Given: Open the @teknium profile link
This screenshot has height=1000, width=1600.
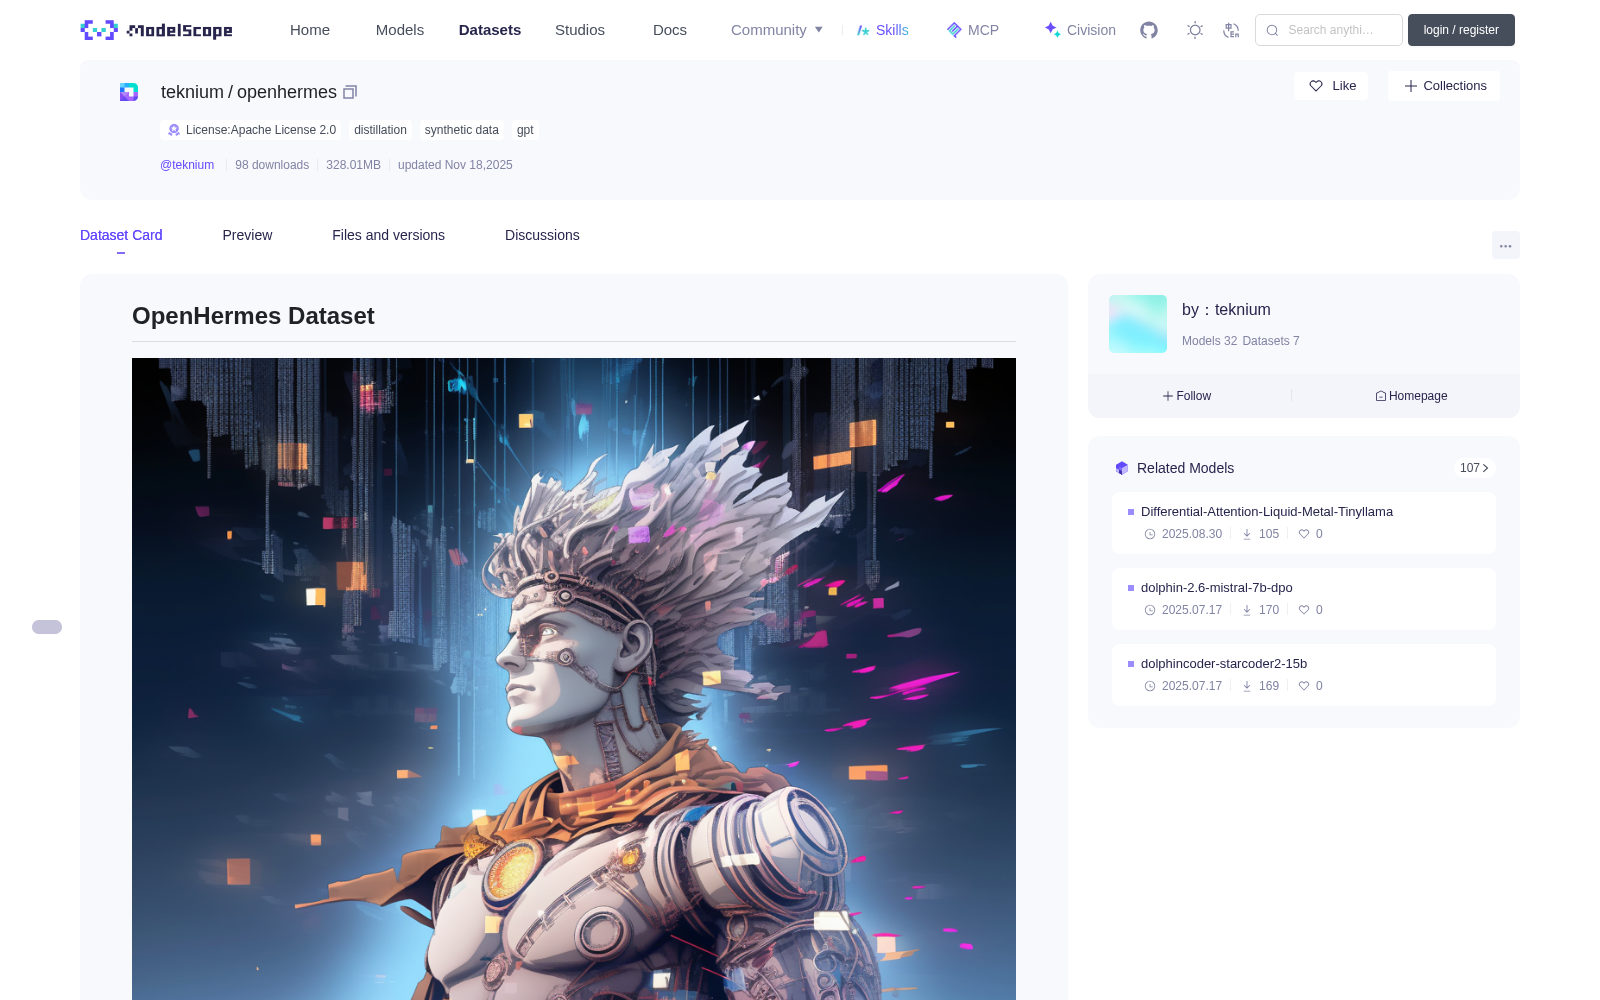Looking at the screenshot, I should [187, 165].
